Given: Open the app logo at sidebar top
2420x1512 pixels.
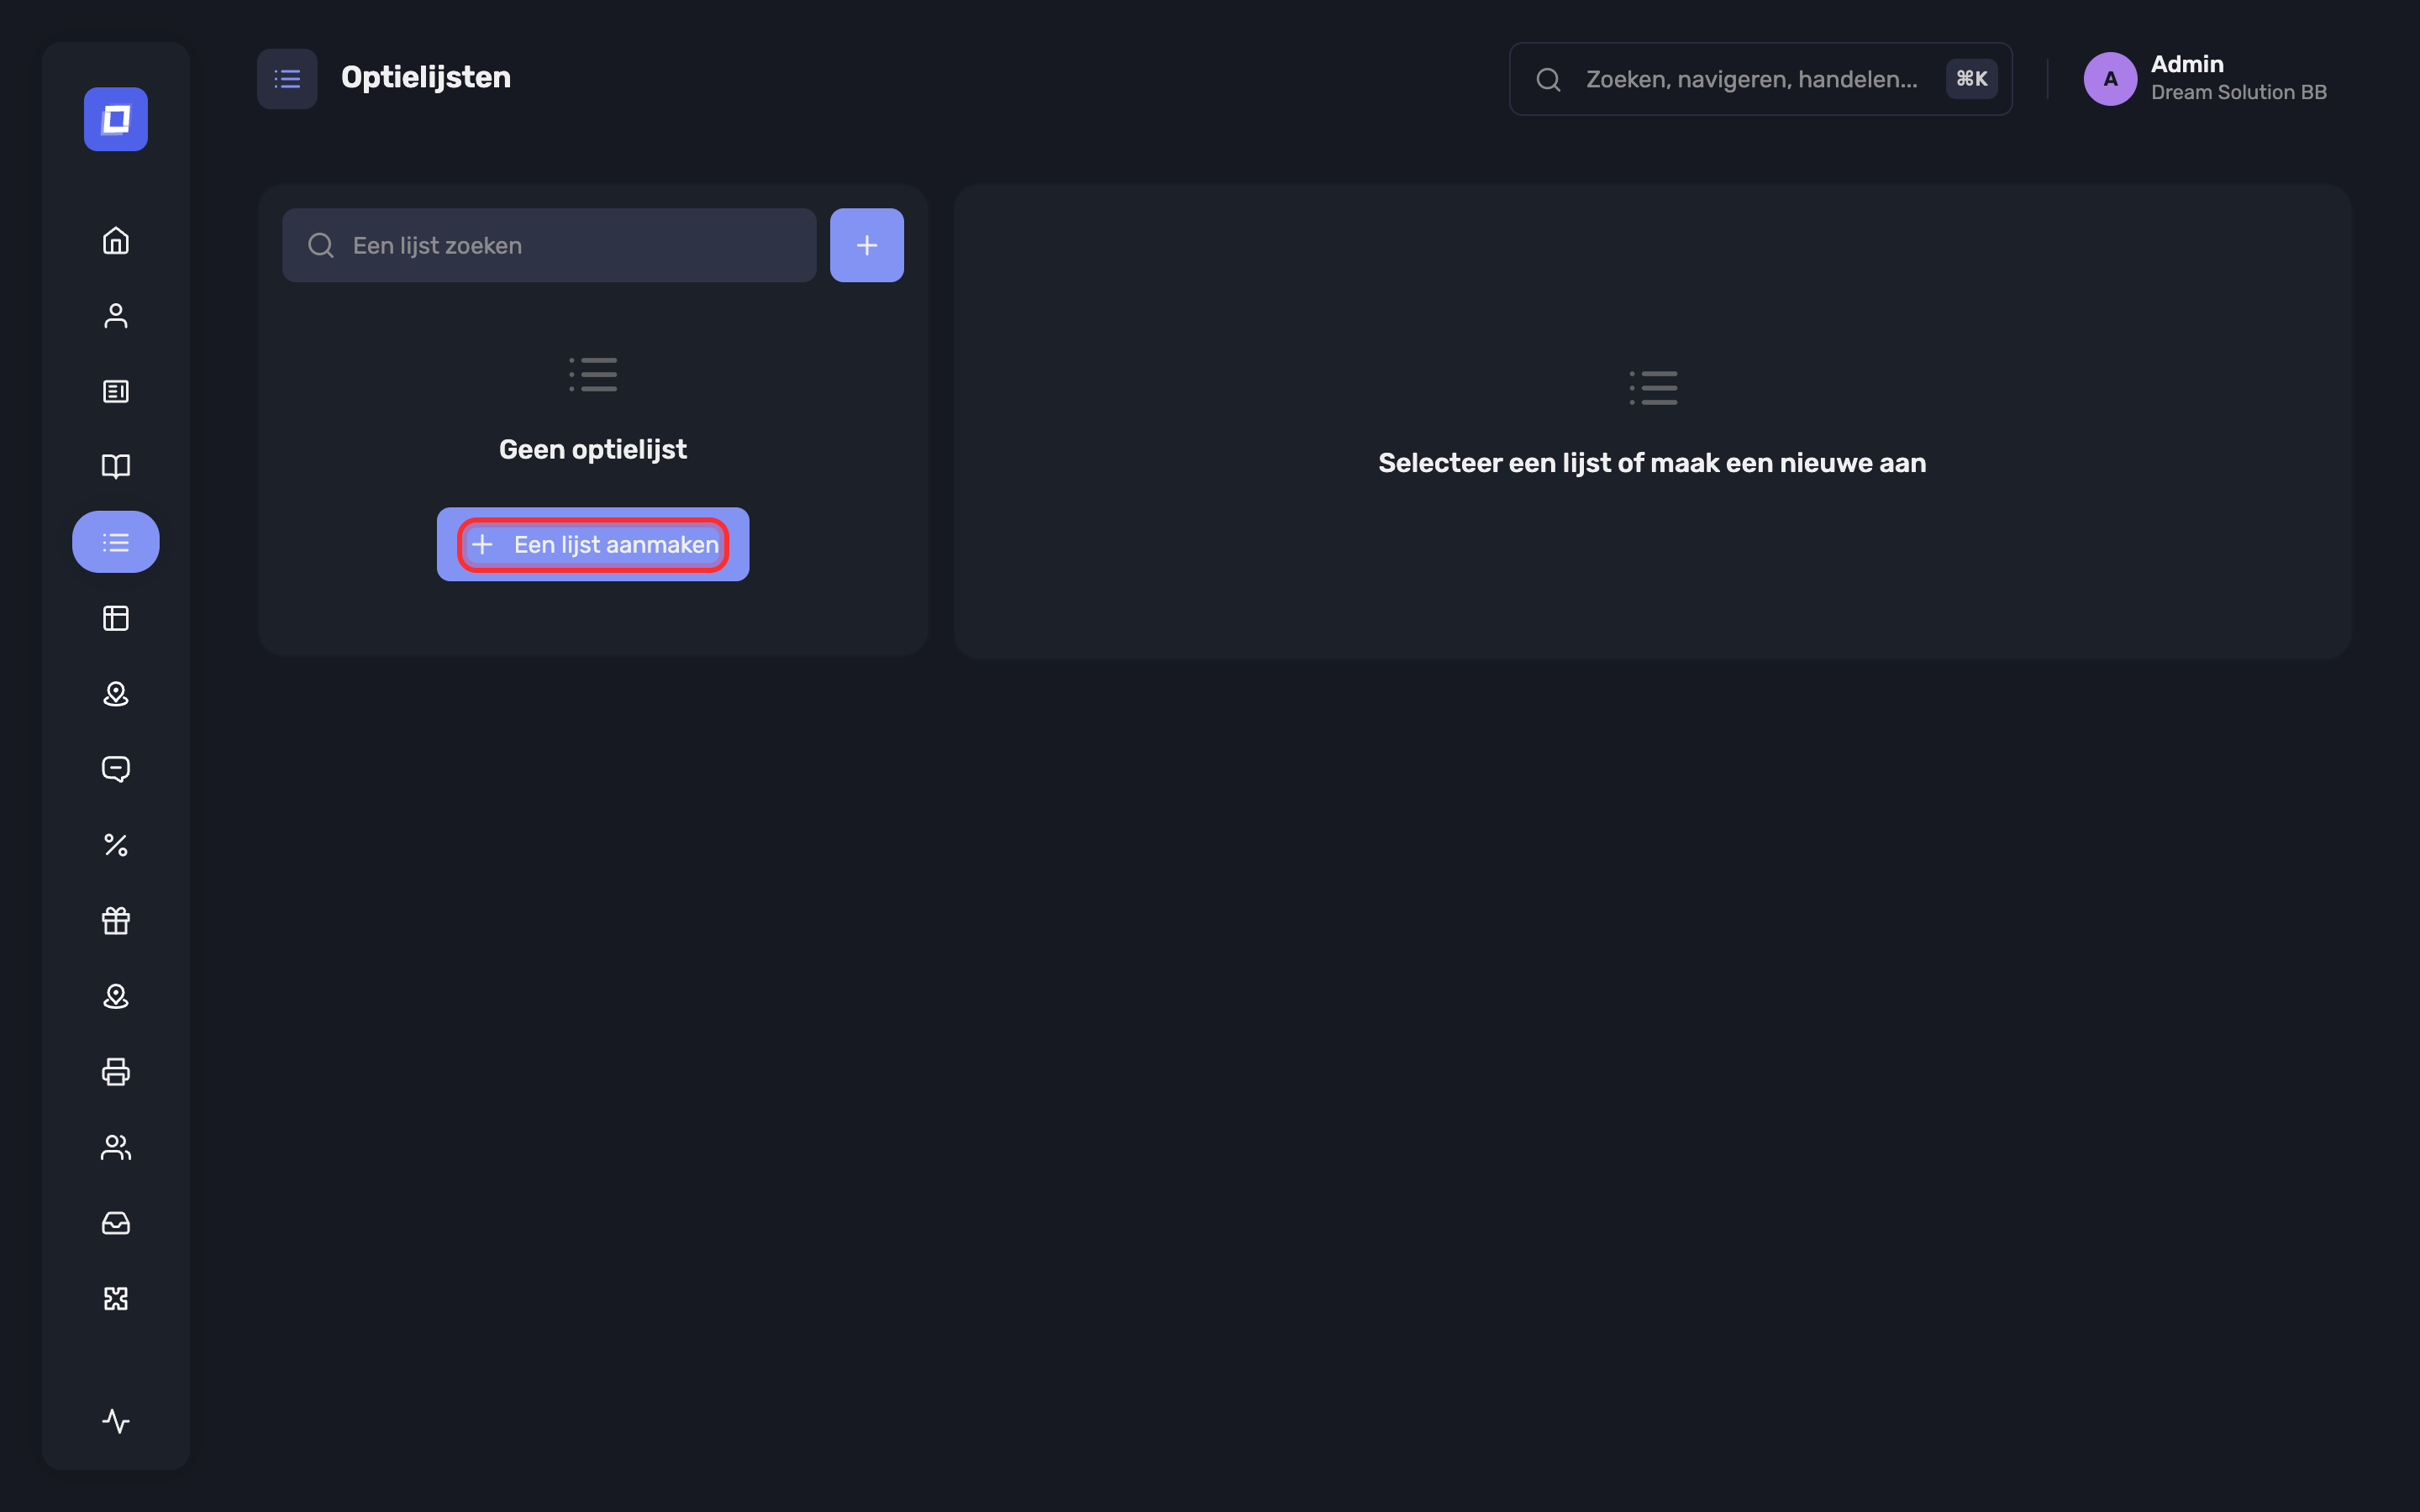Looking at the screenshot, I should 116,119.
